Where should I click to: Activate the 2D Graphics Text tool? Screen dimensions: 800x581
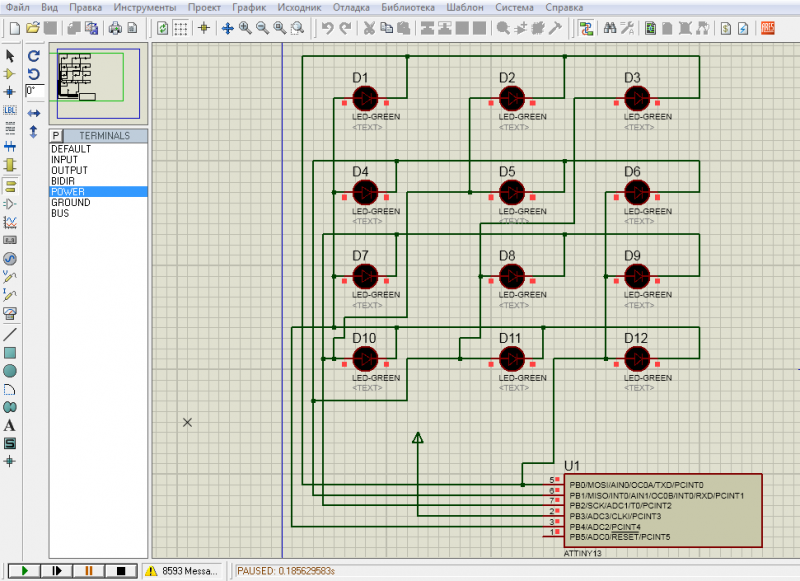pos(10,425)
